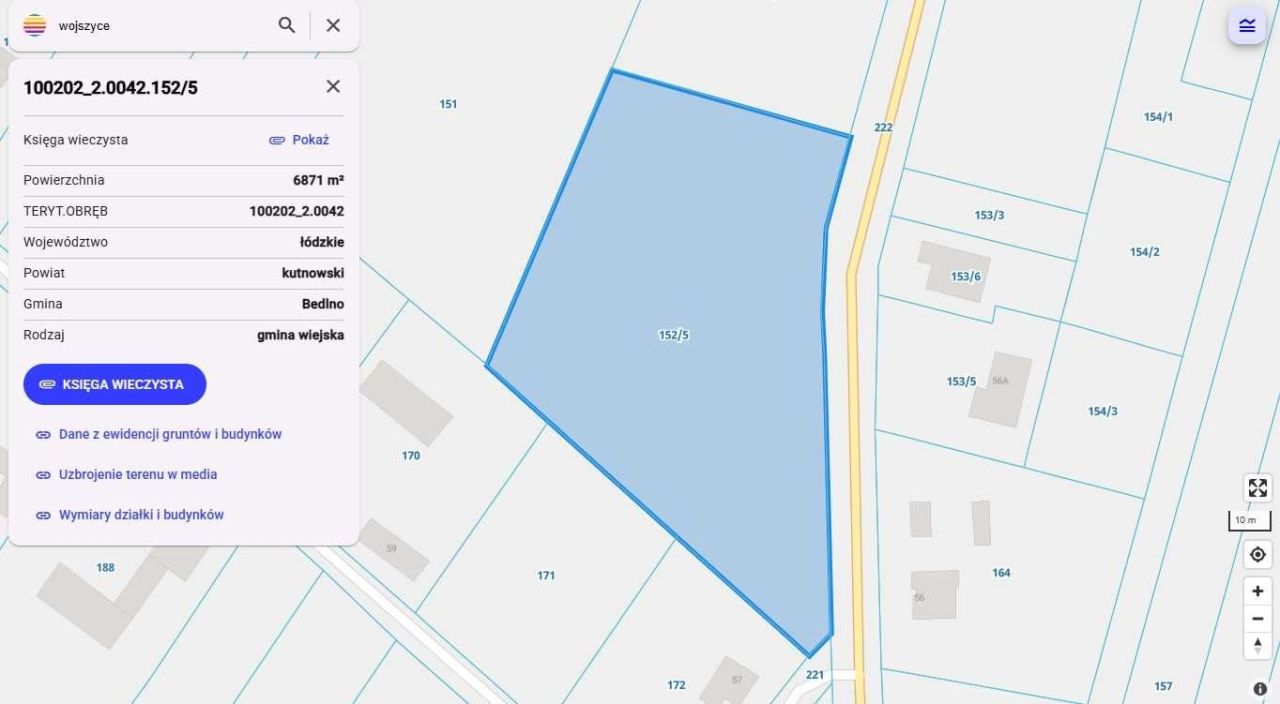This screenshot has height=704, width=1280.
Task: Zoom out with the minus button
Action: point(1258,618)
